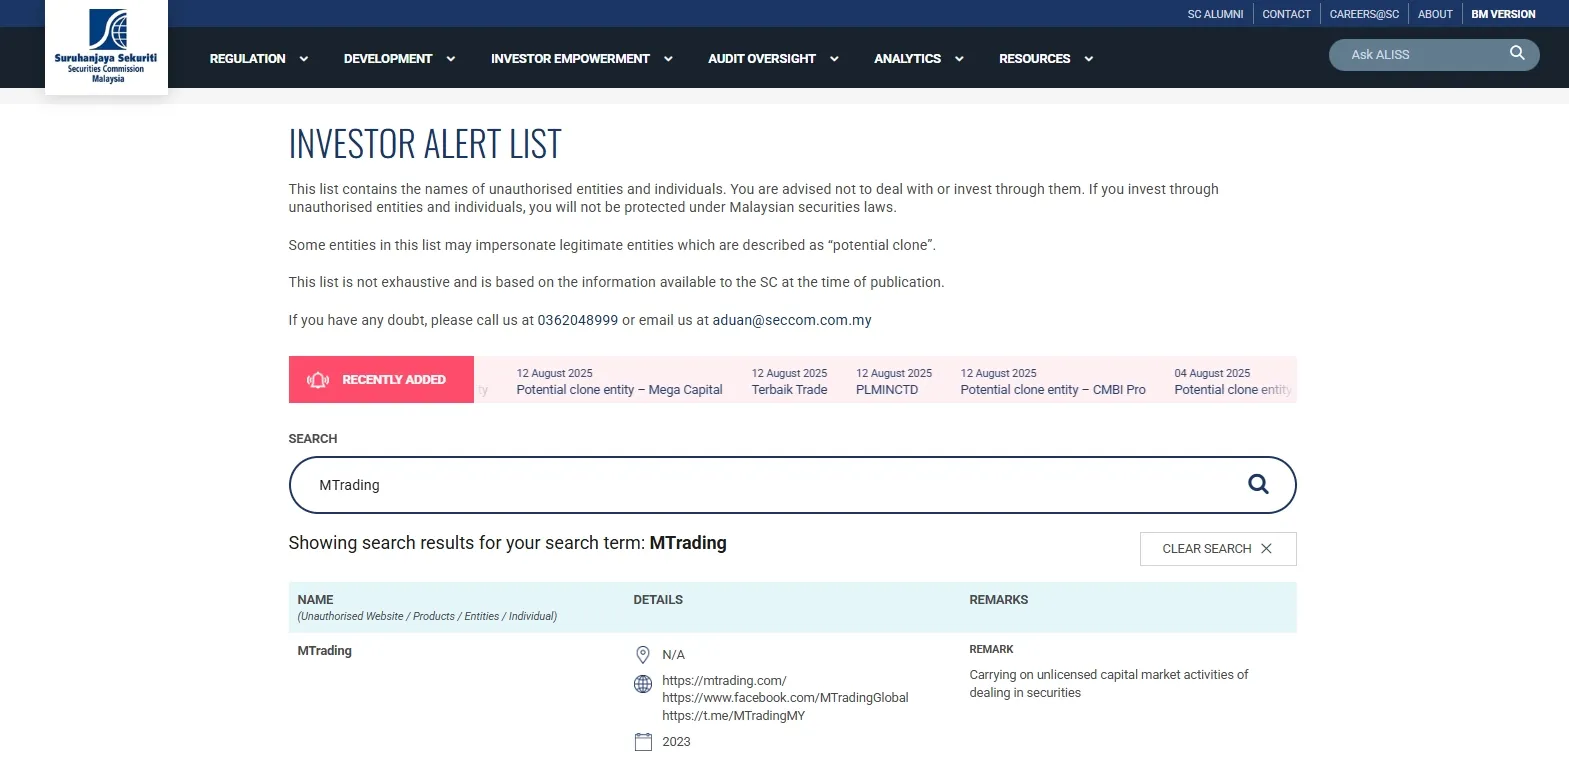
Task: Click the MTrading entity name in results
Action: [x=325, y=651]
